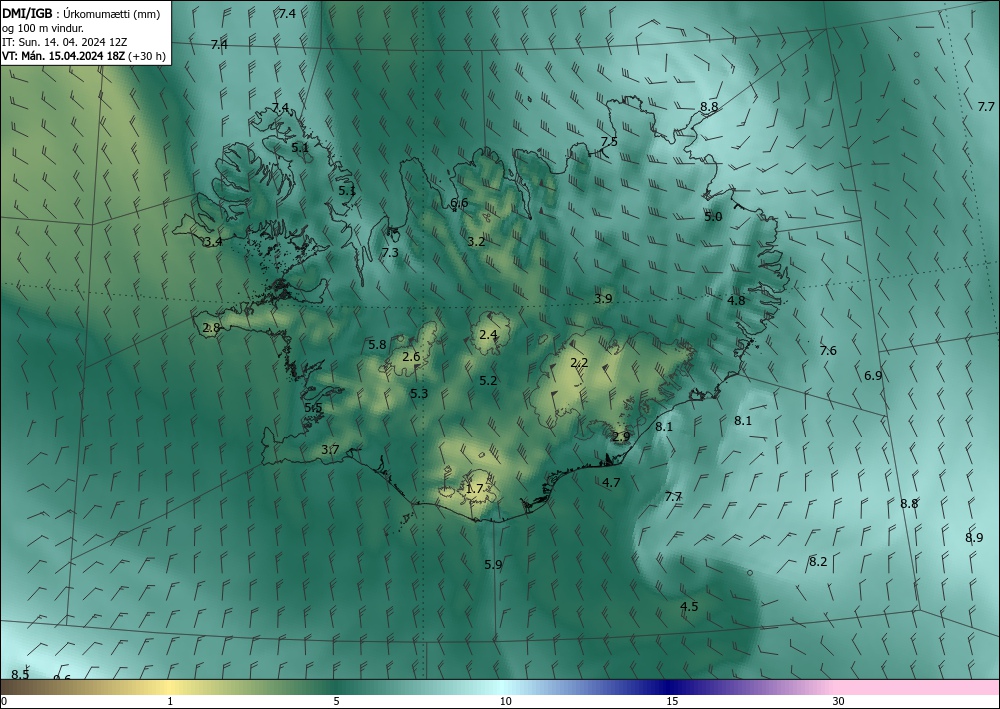Click the '(+30 h)' forecast offset text

click(x=147, y=56)
